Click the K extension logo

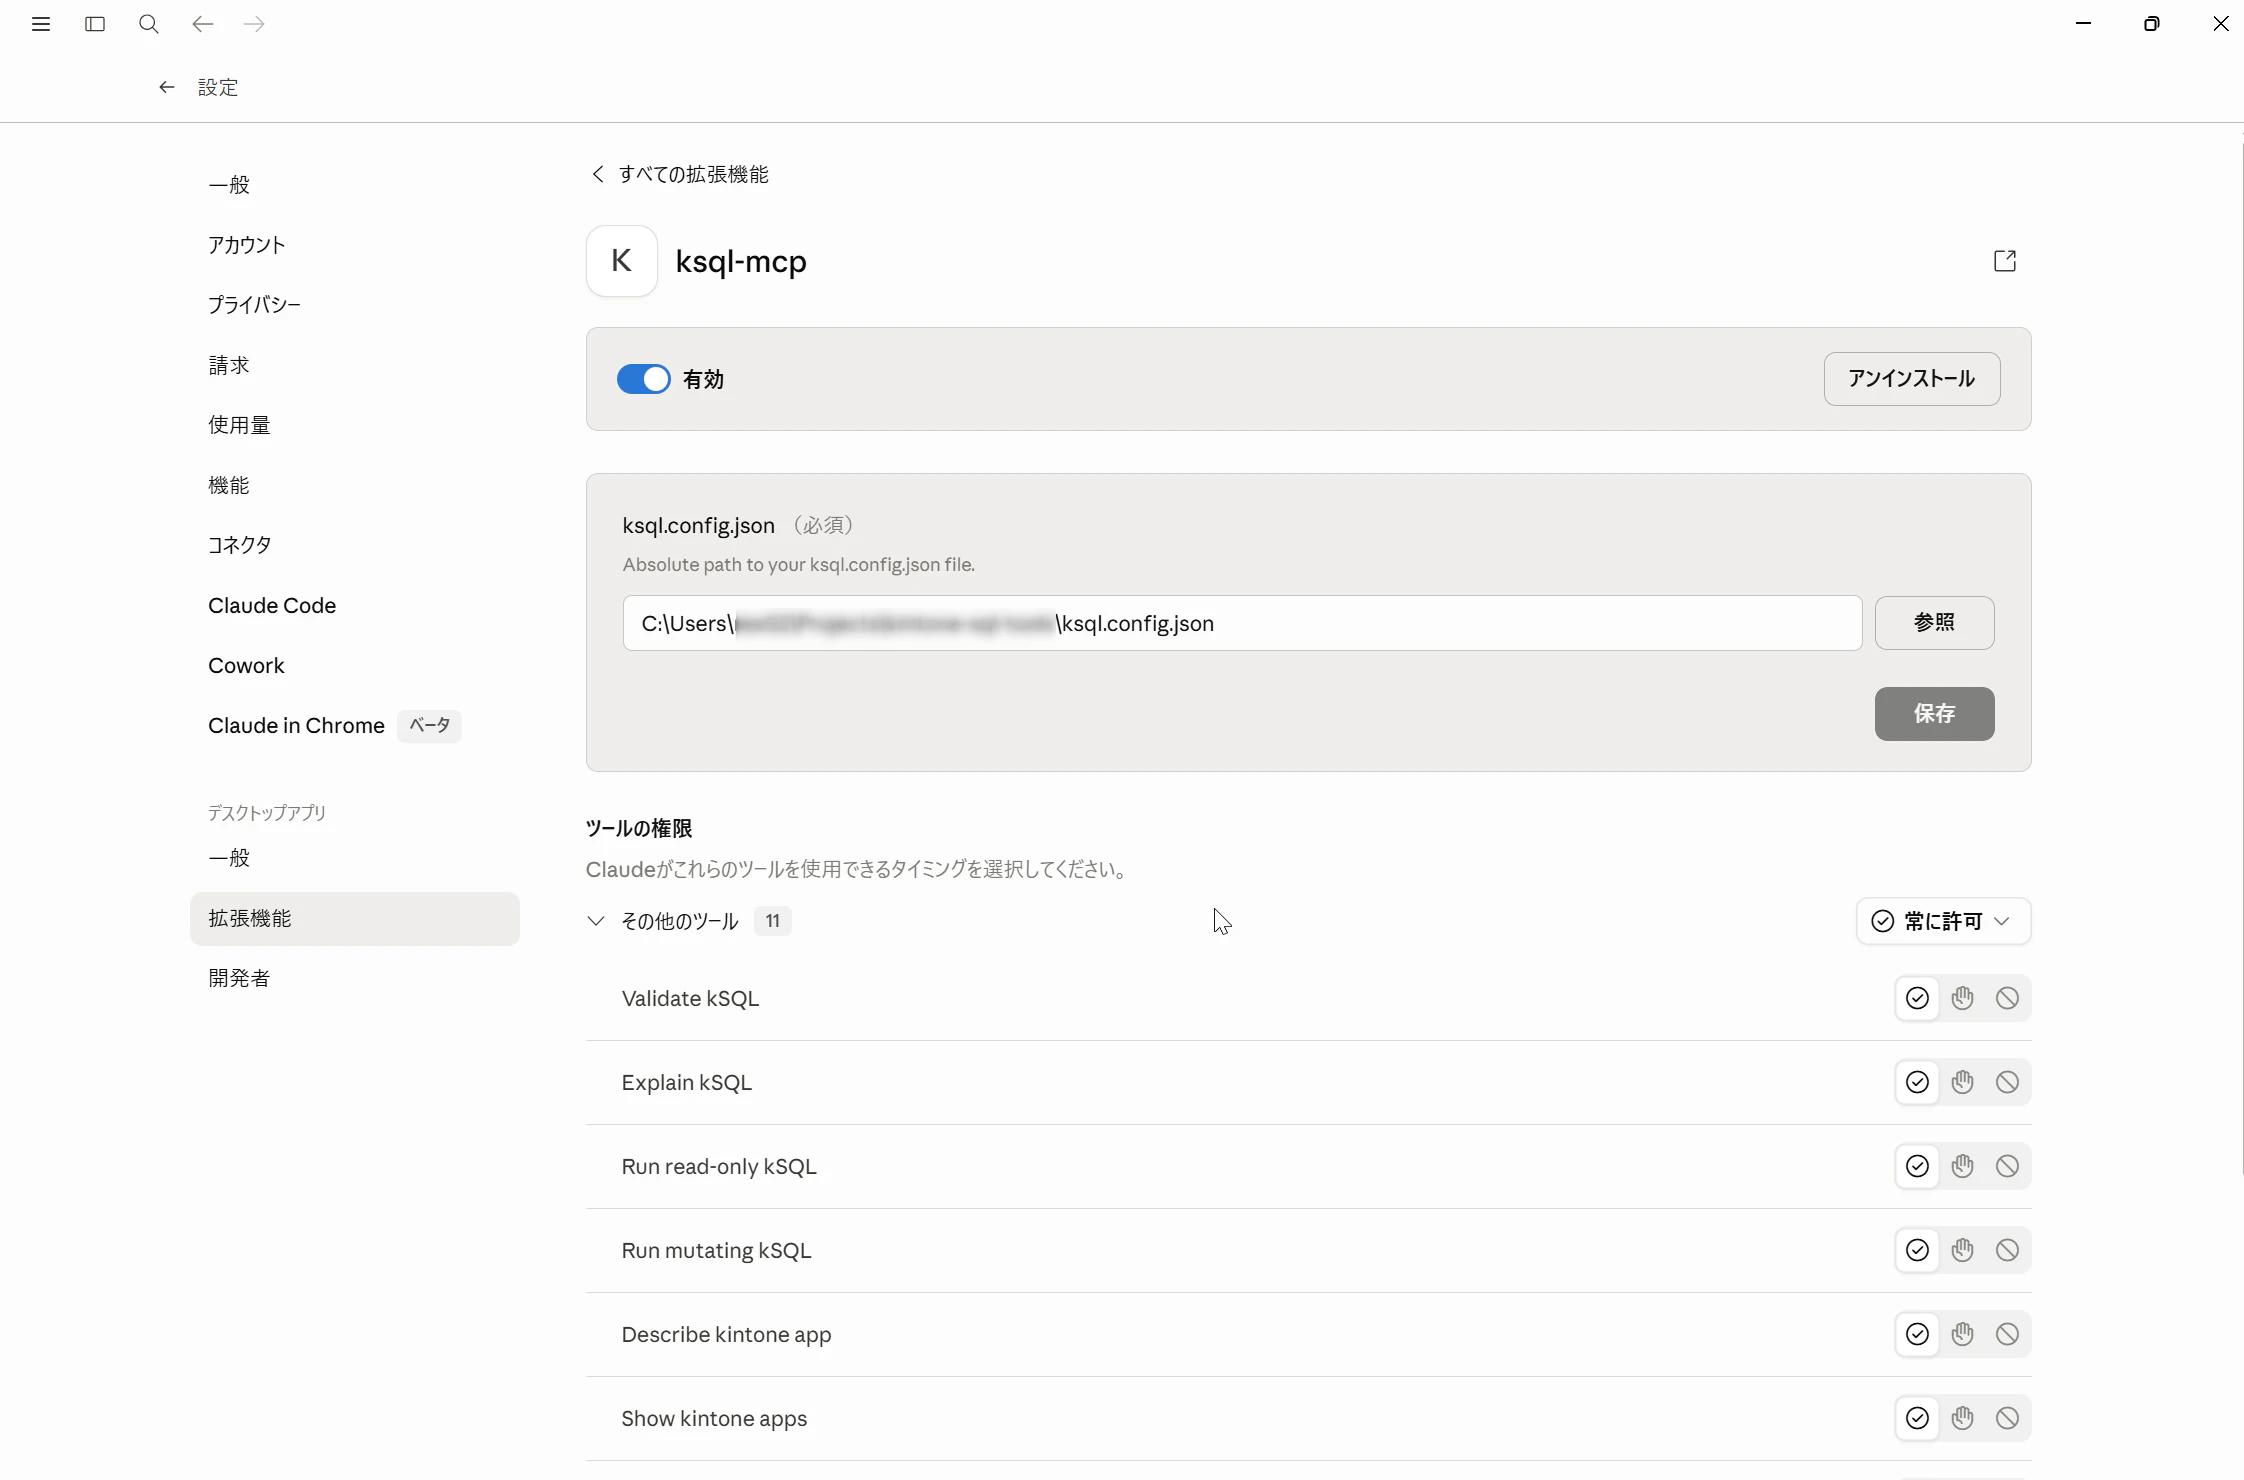coord(622,261)
